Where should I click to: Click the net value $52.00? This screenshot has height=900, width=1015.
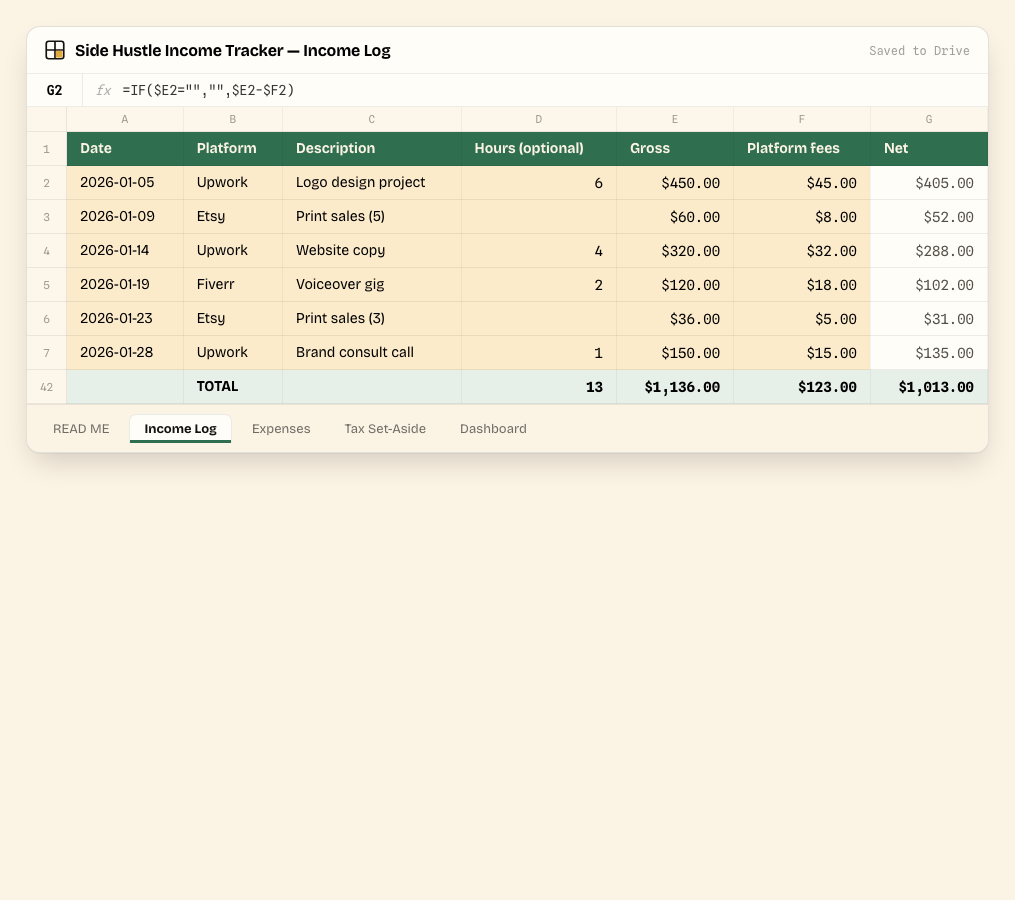click(x=929, y=217)
